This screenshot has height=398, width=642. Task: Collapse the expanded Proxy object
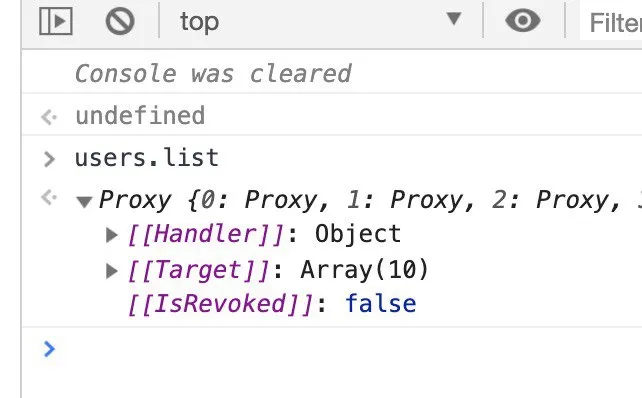(x=84, y=201)
